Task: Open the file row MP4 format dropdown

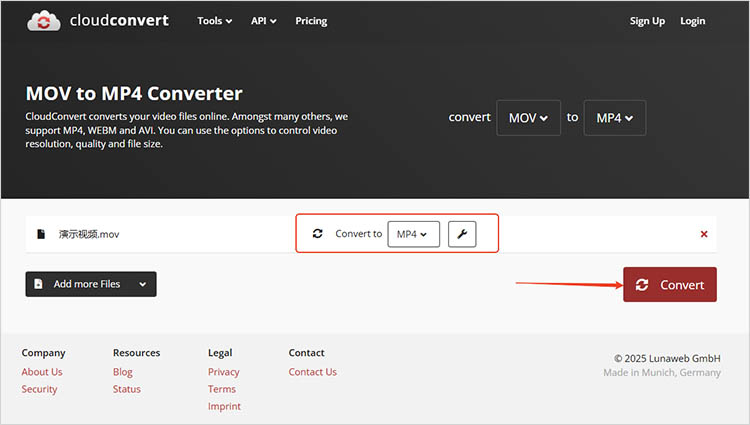Action: 413,234
